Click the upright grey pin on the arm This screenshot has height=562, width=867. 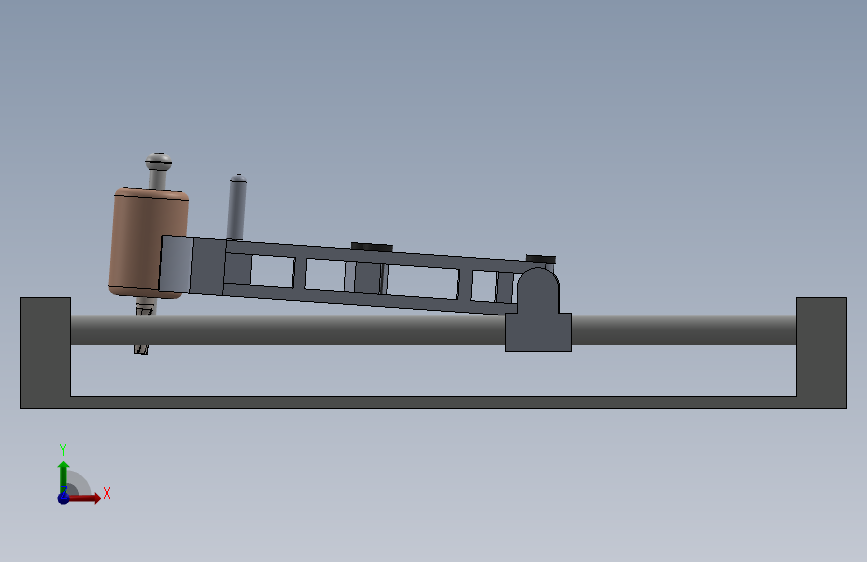(237, 207)
